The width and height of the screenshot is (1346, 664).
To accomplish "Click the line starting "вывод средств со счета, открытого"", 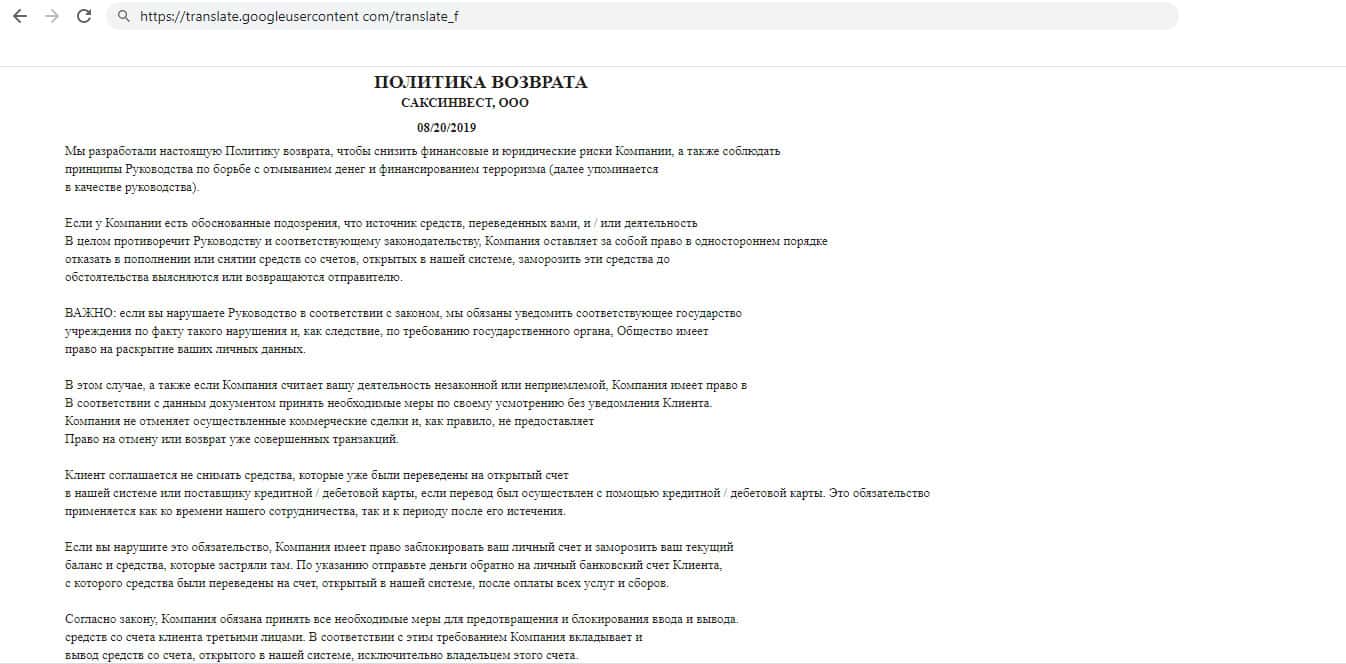I will coord(321,656).
